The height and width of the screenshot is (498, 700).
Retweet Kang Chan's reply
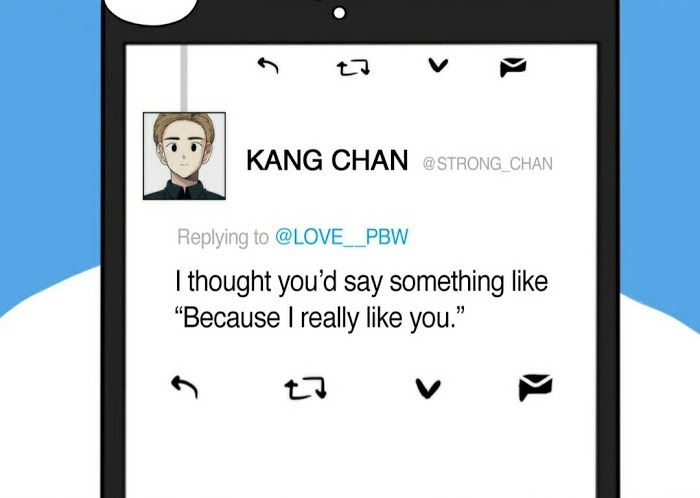tap(306, 388)
